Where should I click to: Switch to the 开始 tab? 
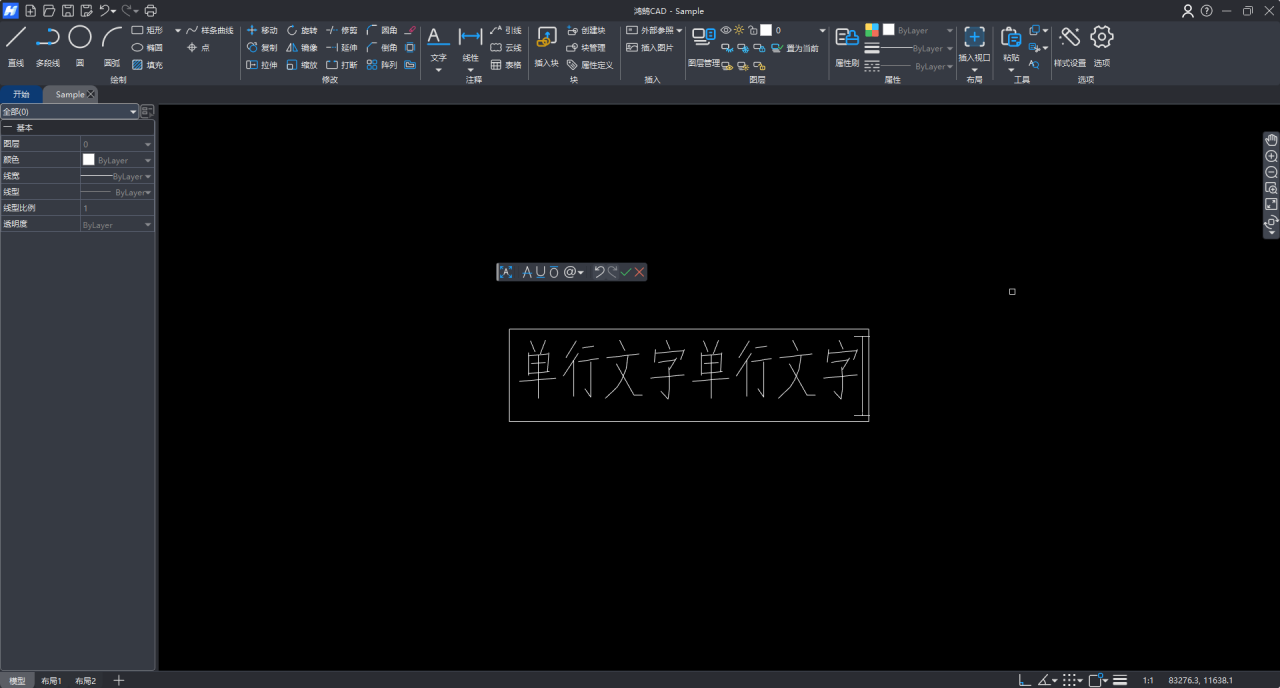(x=21, y=94)
